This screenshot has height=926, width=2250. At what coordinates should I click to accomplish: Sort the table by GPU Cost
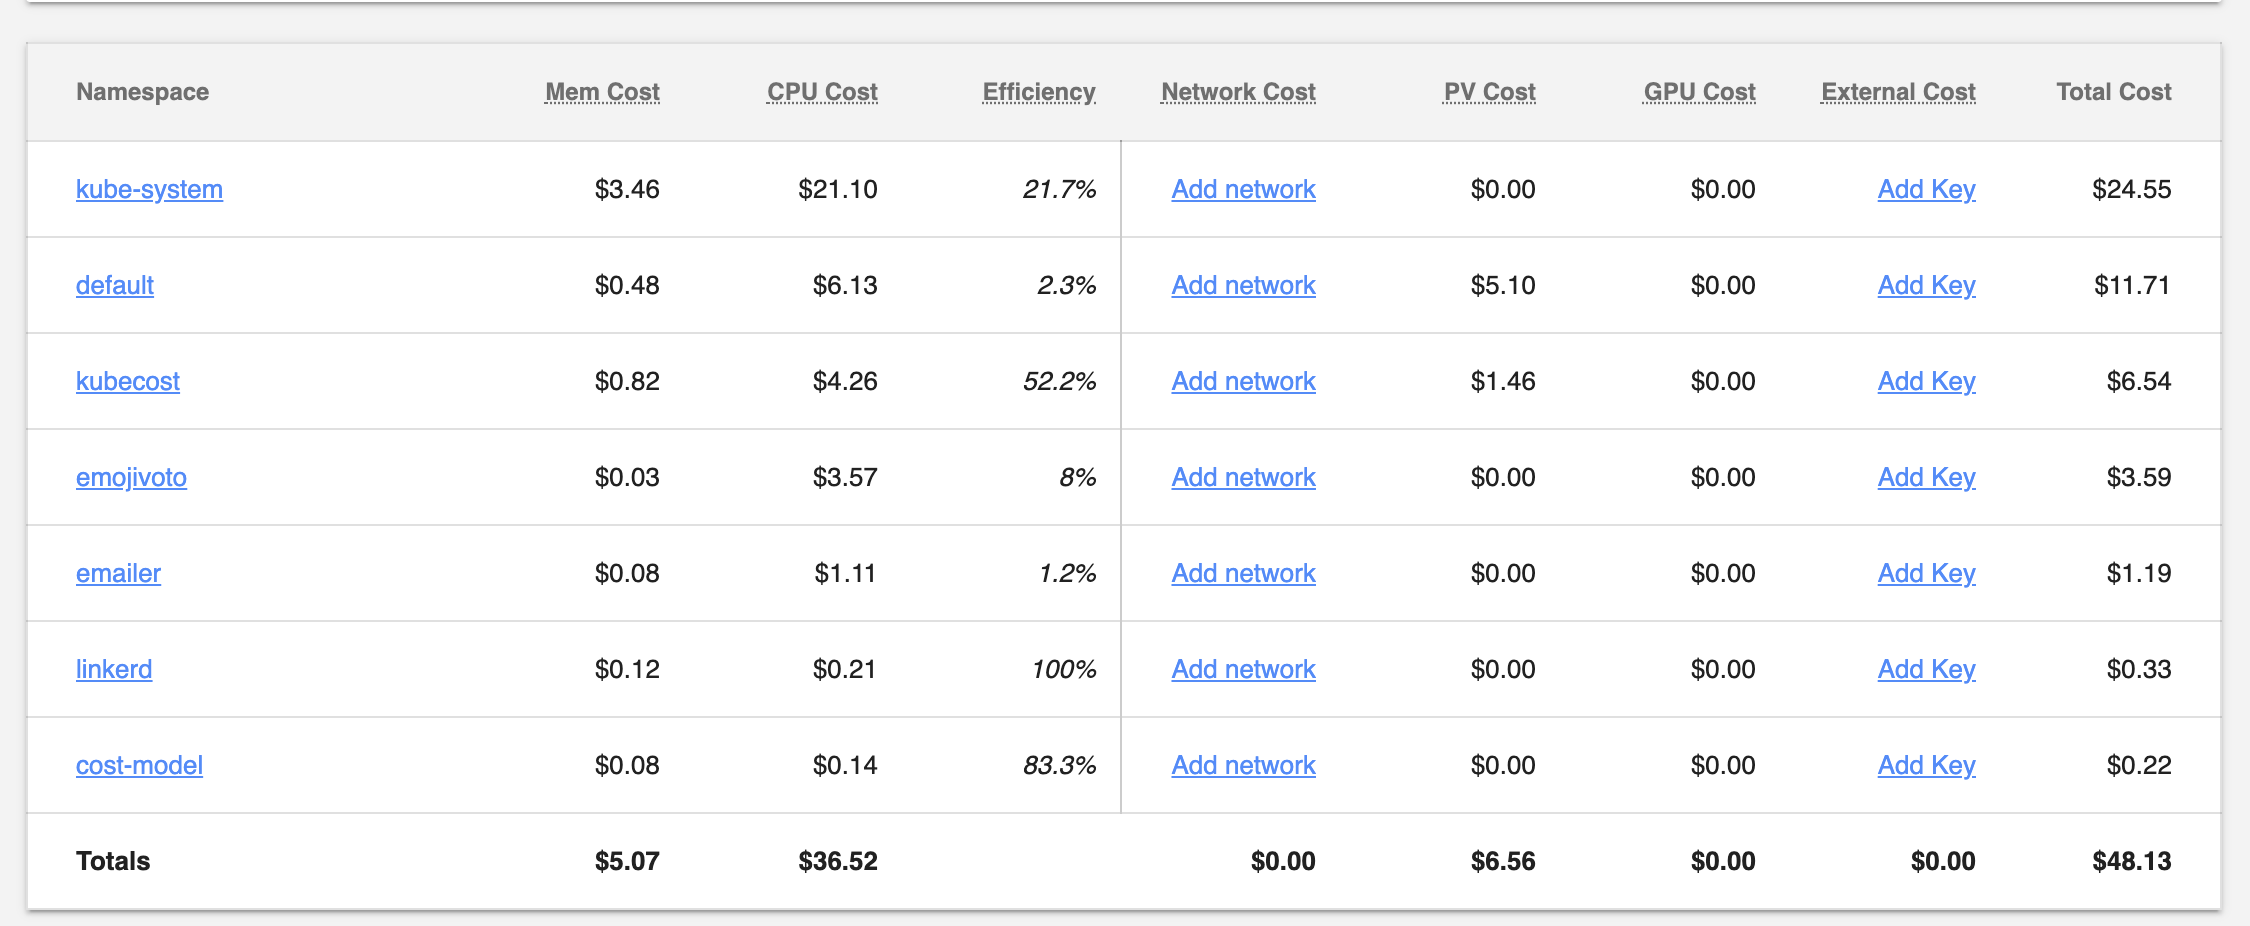pyautogui.click(x=1699, y=91)
